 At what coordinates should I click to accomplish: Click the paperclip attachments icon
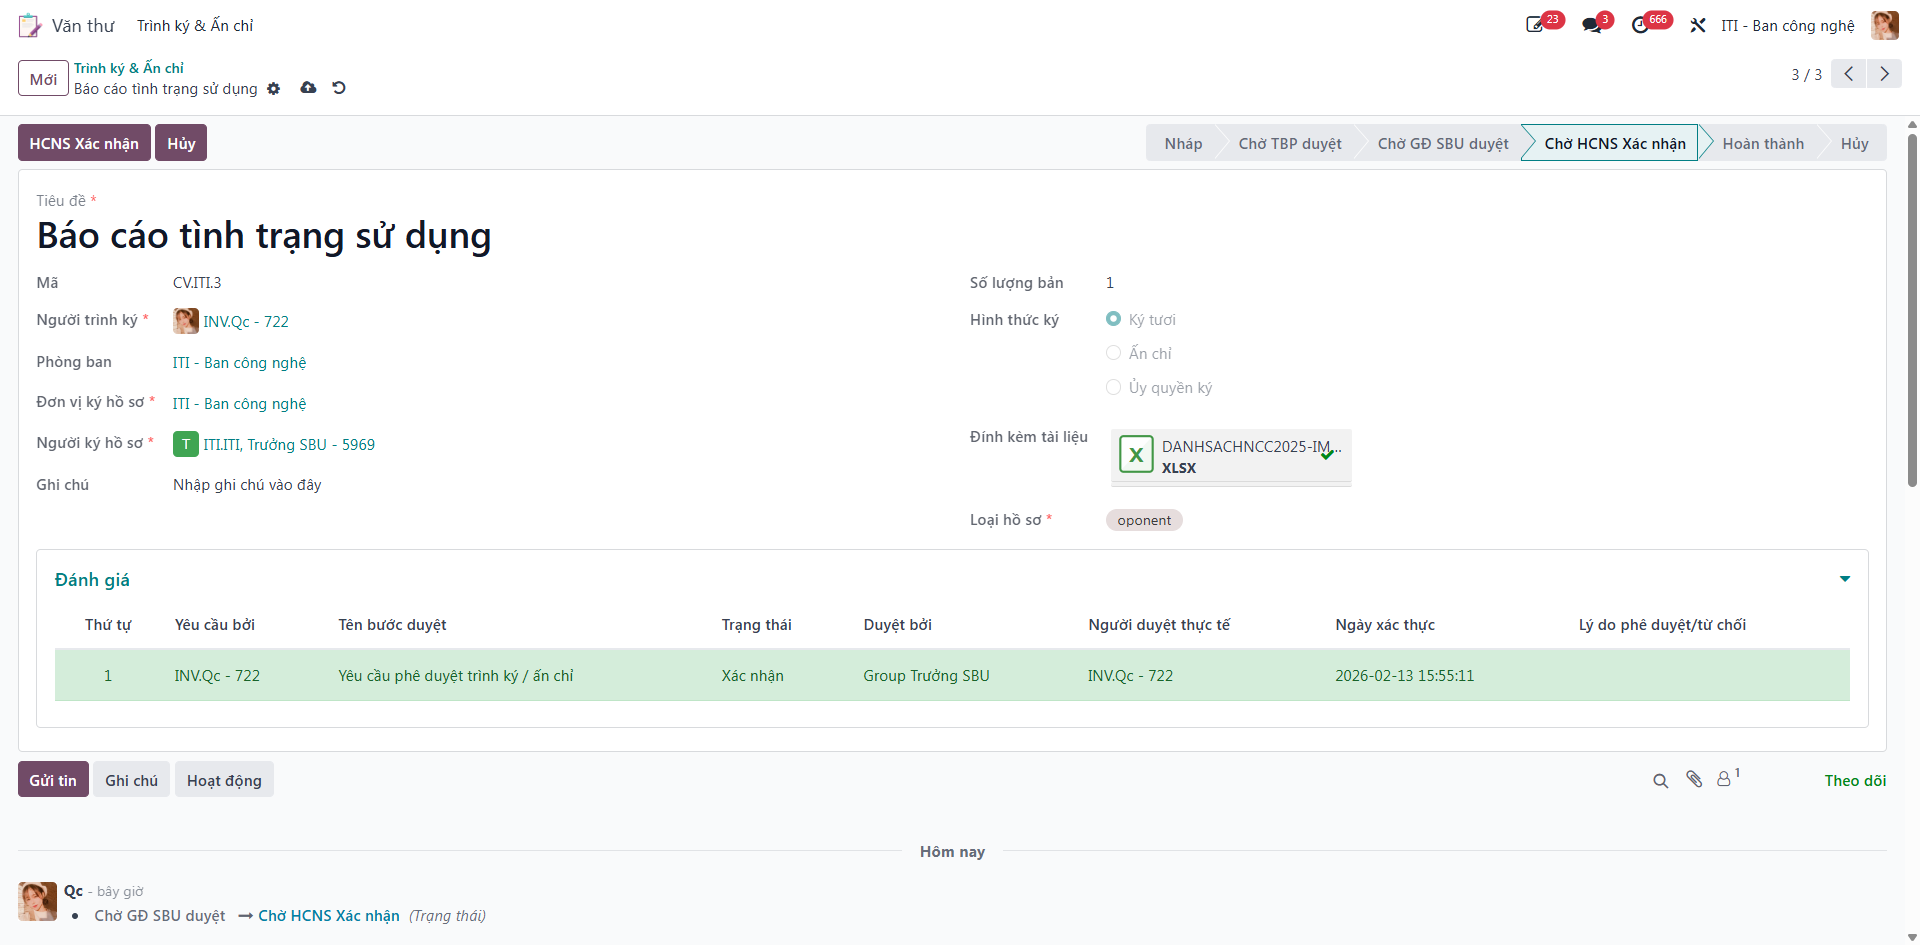click(1694, 779)
